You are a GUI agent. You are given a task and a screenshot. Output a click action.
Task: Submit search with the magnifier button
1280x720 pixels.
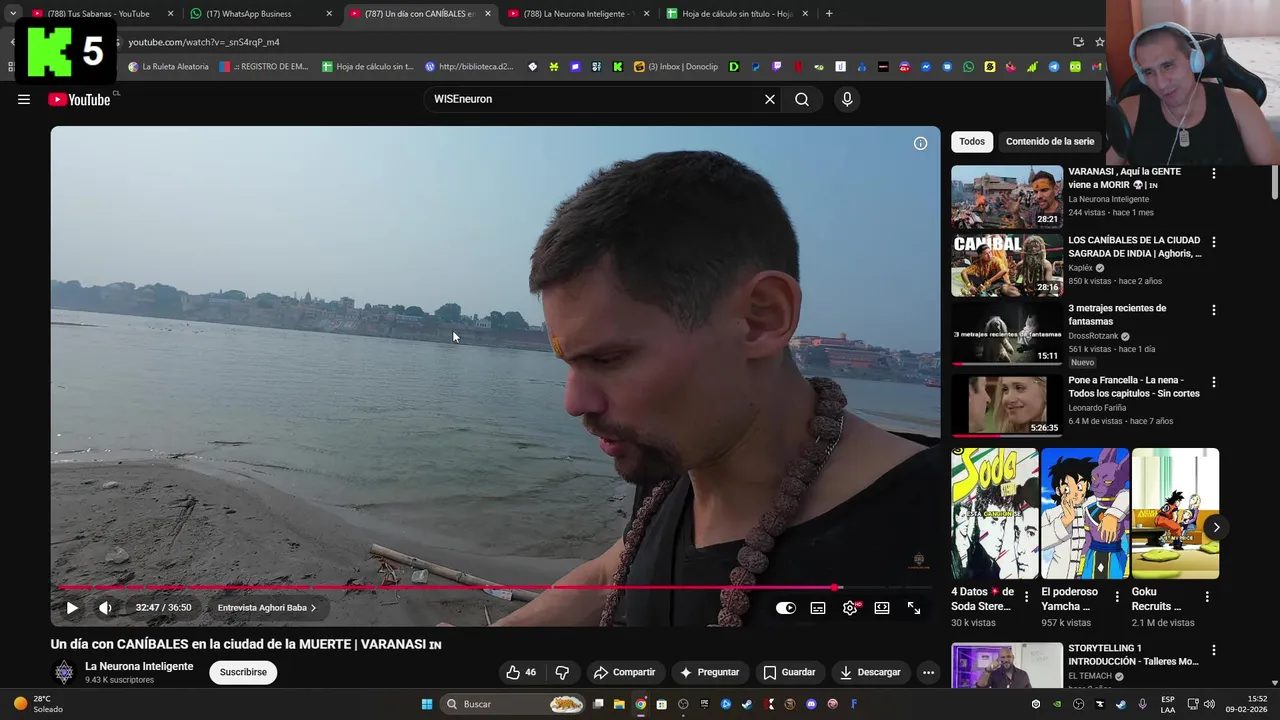click(x=802, y=99)
